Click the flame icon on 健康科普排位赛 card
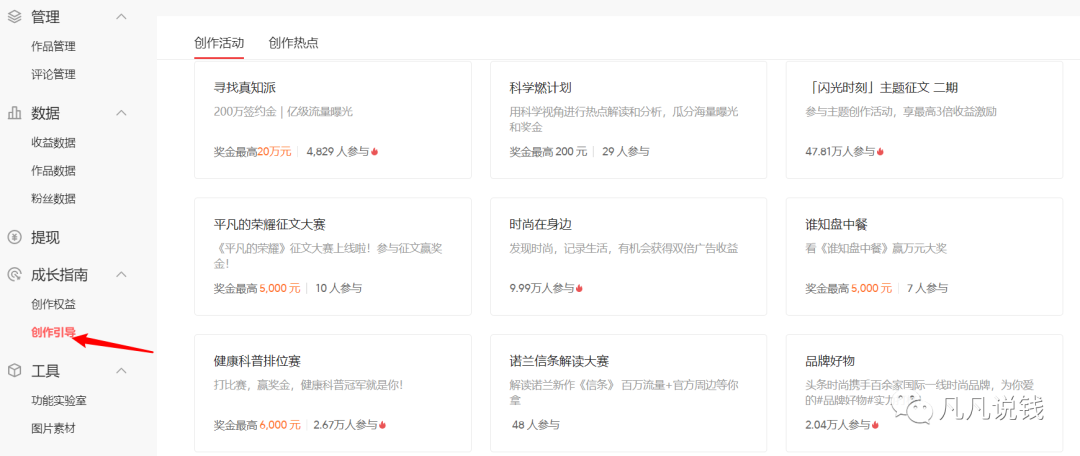 [383, 425]
